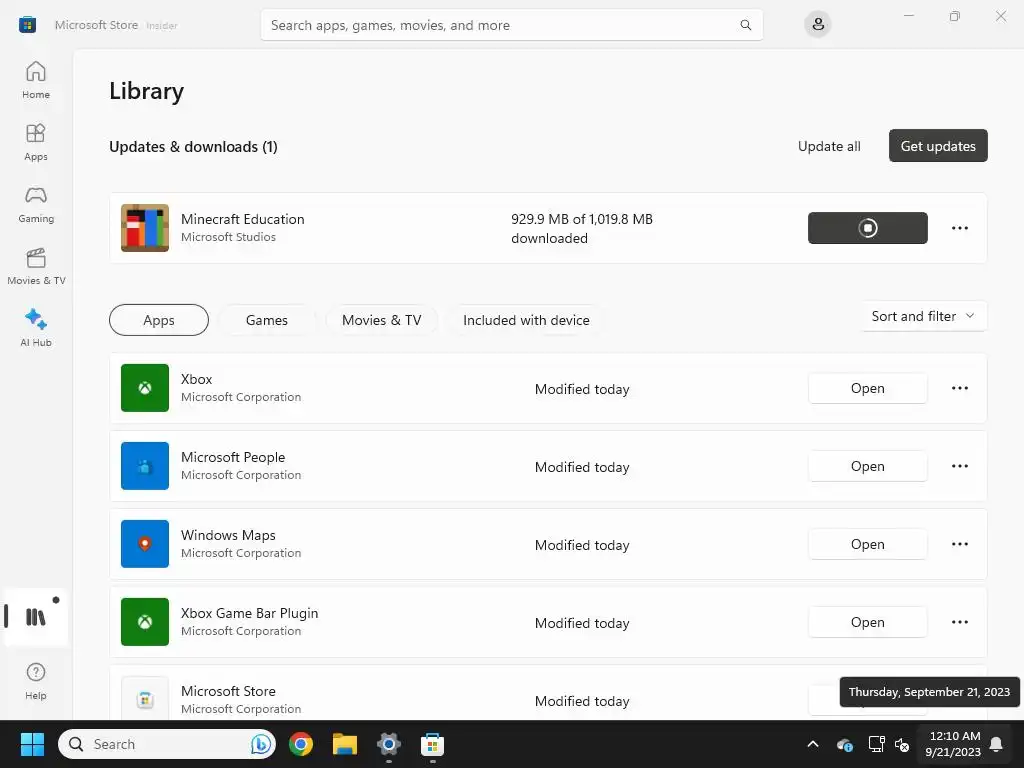Image resolution: width=1024 pixels, height=768 pixels.
Task: Select the Movies & TV filter tab
Action: (381, 320)
